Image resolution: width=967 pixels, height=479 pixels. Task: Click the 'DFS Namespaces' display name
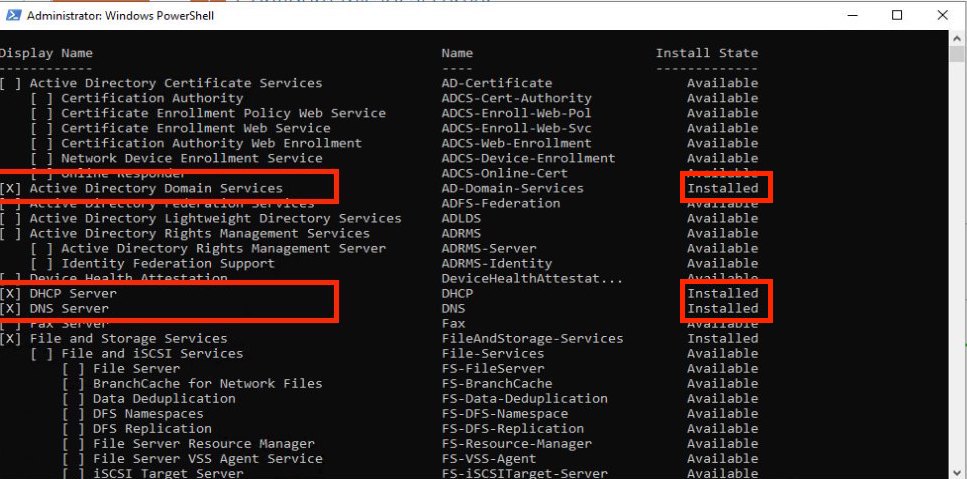pyautogui.click(x=148, y=414)
